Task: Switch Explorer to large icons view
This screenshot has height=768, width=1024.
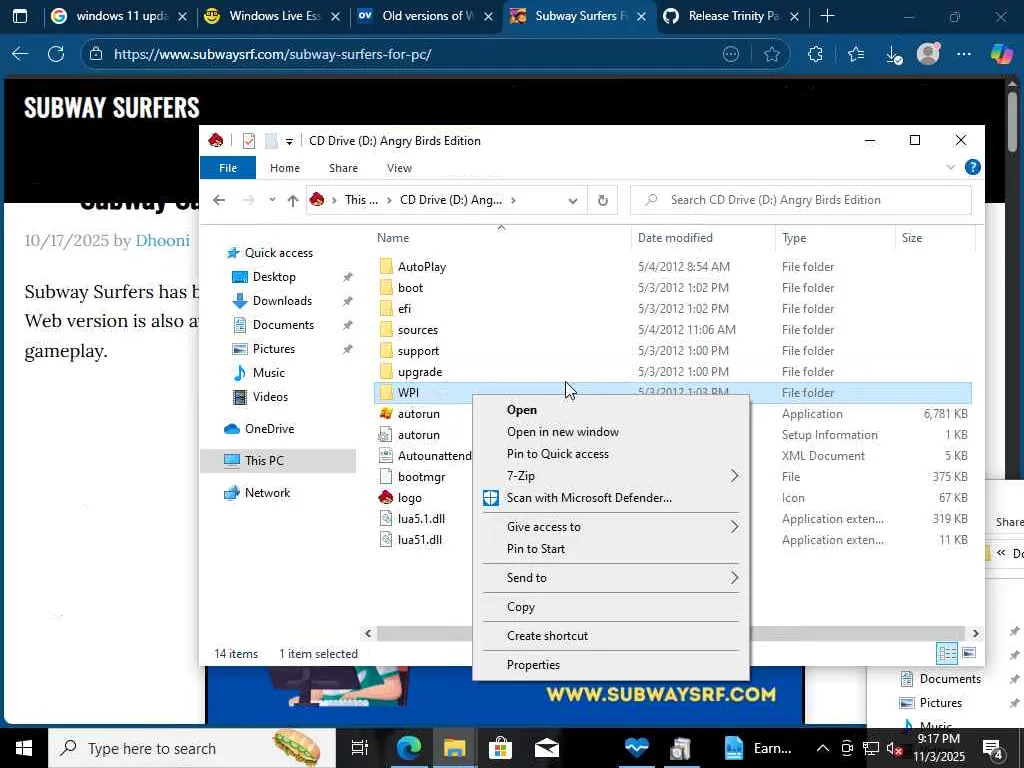Action: [969, 652]
